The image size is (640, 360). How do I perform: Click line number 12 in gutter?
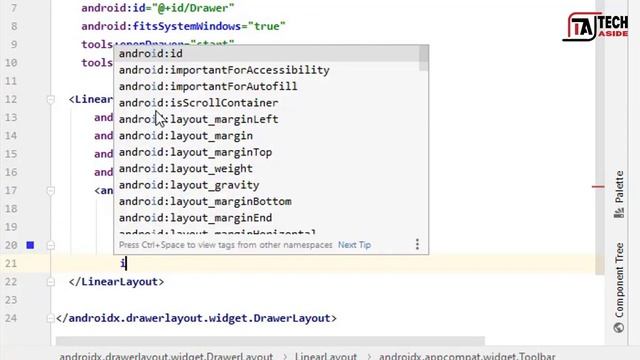point(11,99)
